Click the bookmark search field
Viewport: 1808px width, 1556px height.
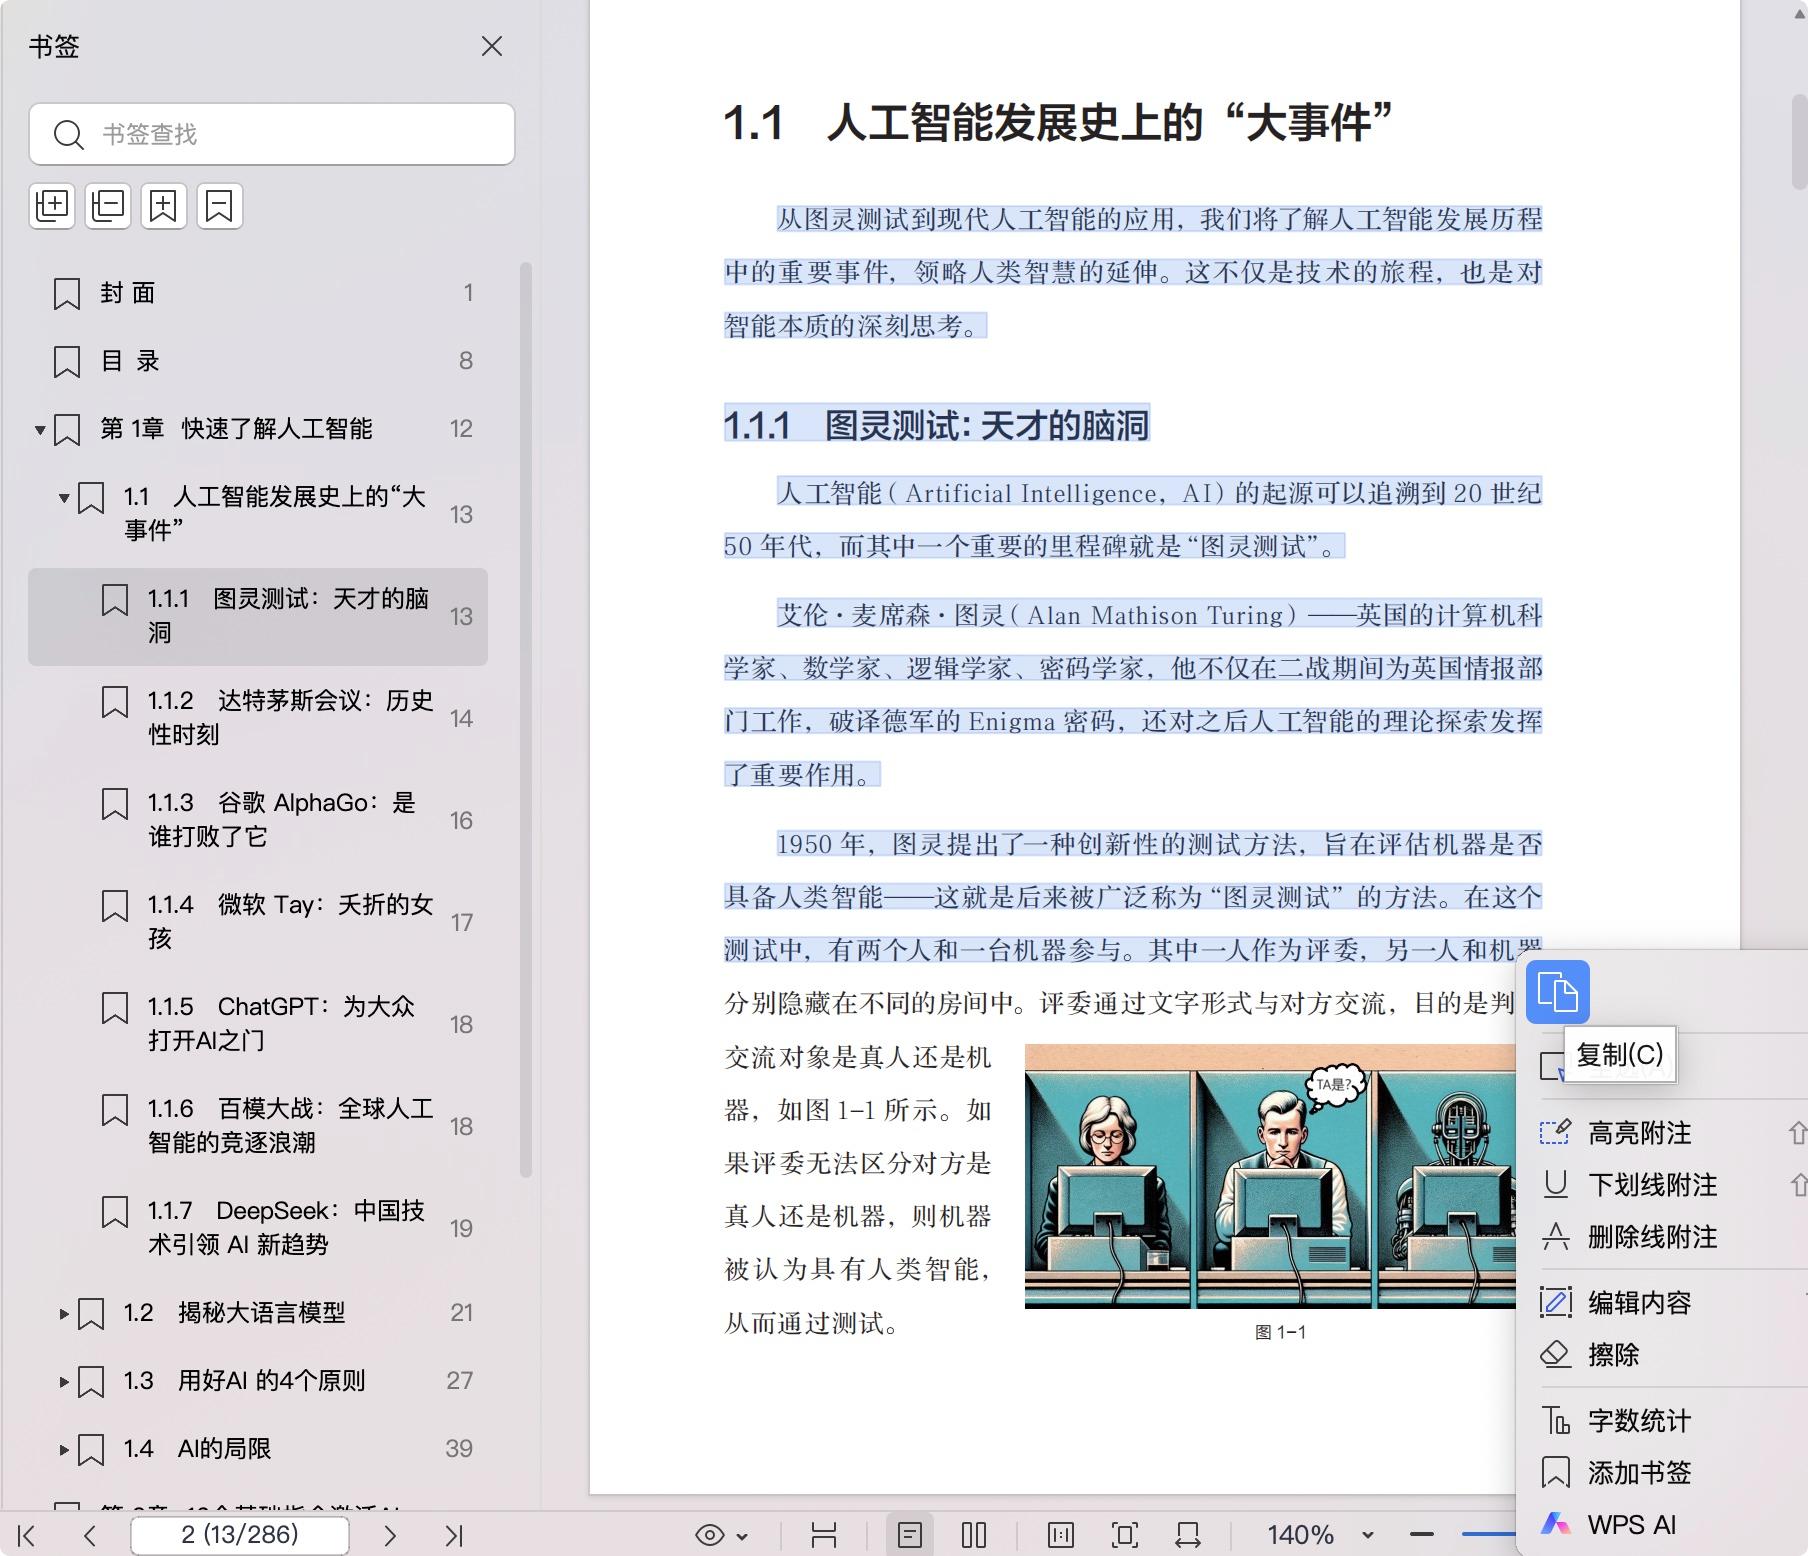click(272, 134)
